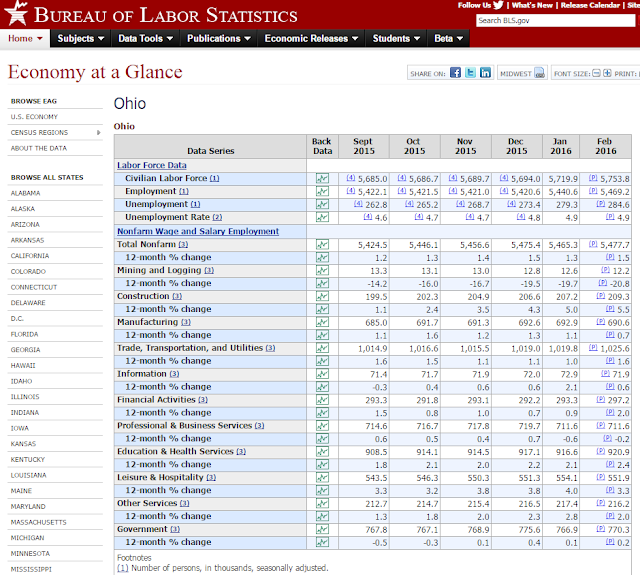Open back data chart for Other Services
Viewport: 640px width, 575px height.
click(322, 503)
